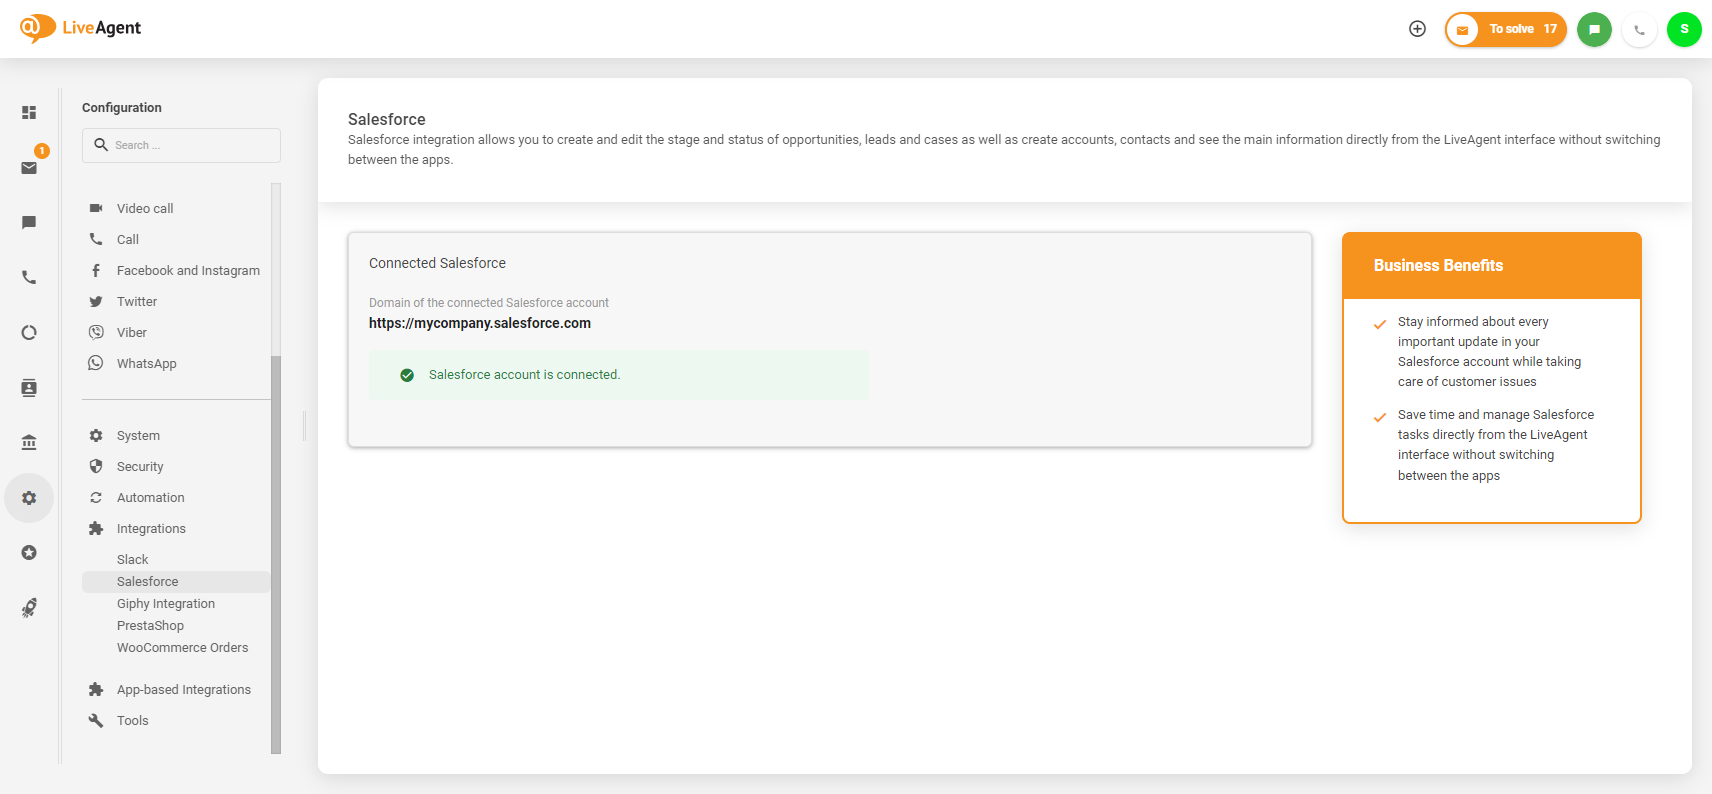Expand the Integrations menu section
The image size is (1712, 794).
point(151,529)
